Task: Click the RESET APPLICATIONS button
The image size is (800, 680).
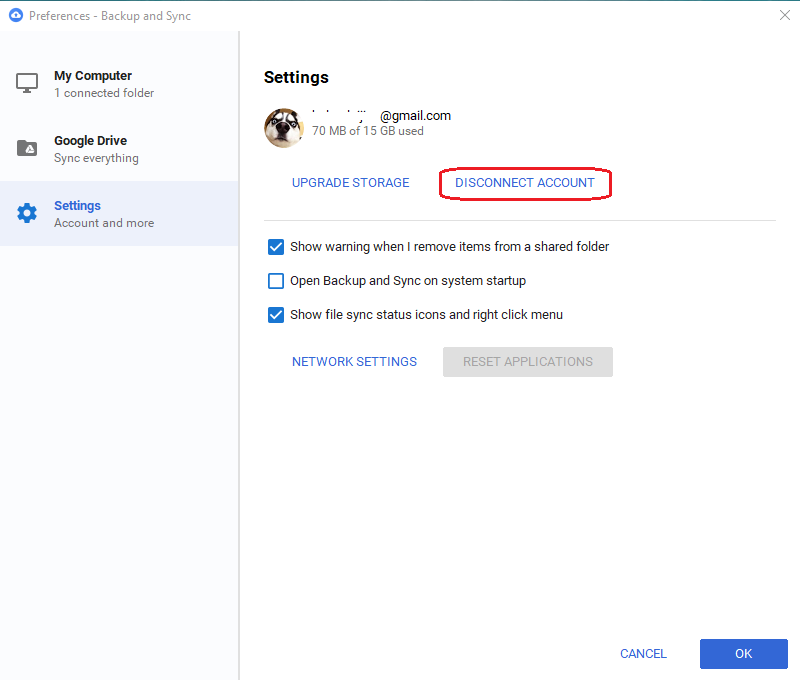Action: tap(527, 361)
